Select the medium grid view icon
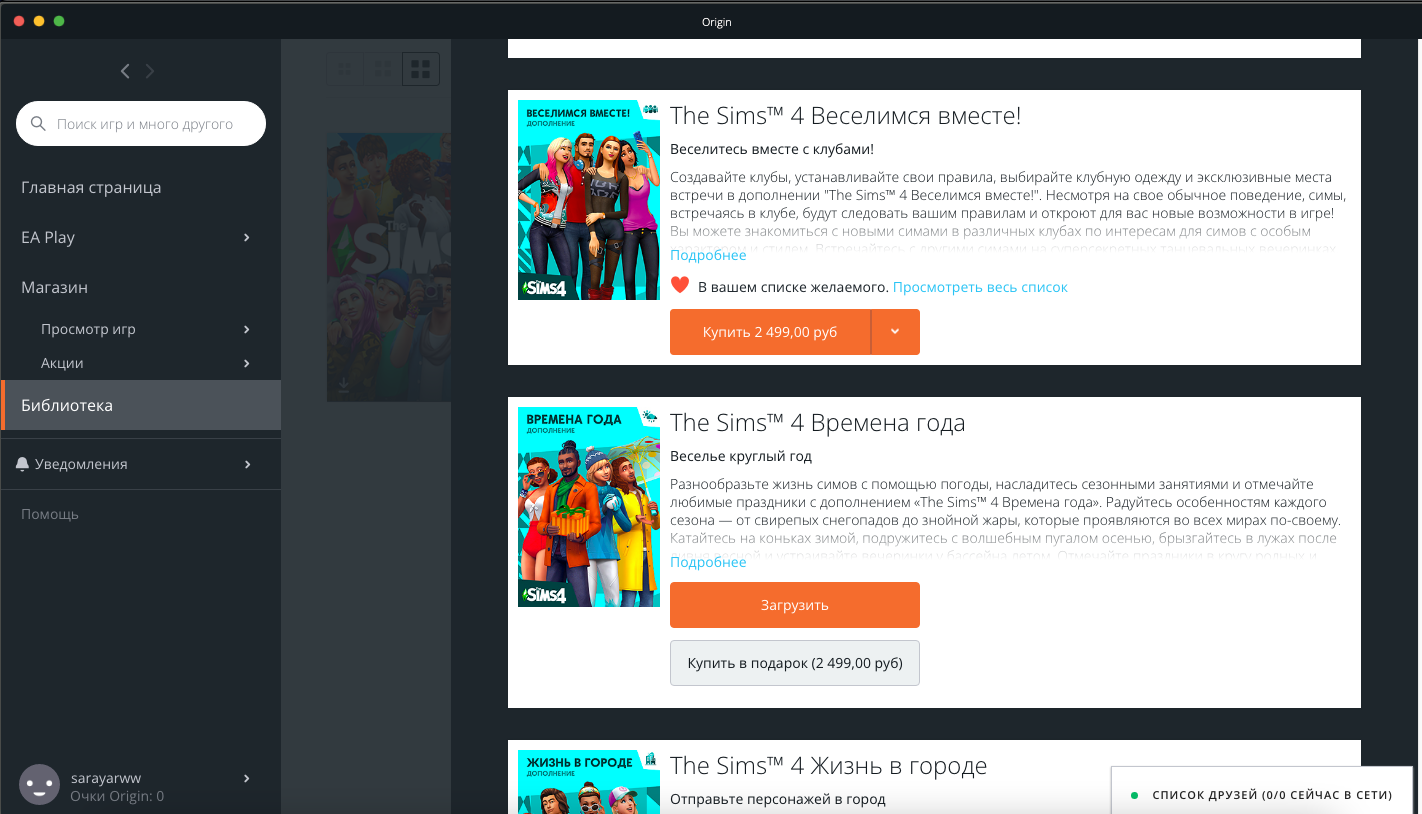Image resolution: width=1422 pixels, height=814 pixels. click(382, 68)
